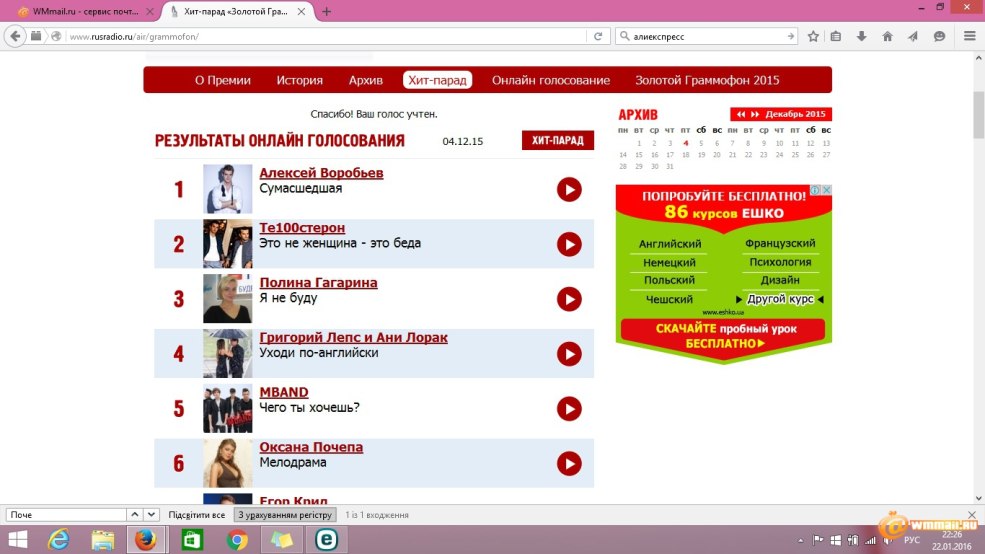Go to browser home page icon
The height and width of the screenshot is (554, 985).
click(x=887, y=36)
